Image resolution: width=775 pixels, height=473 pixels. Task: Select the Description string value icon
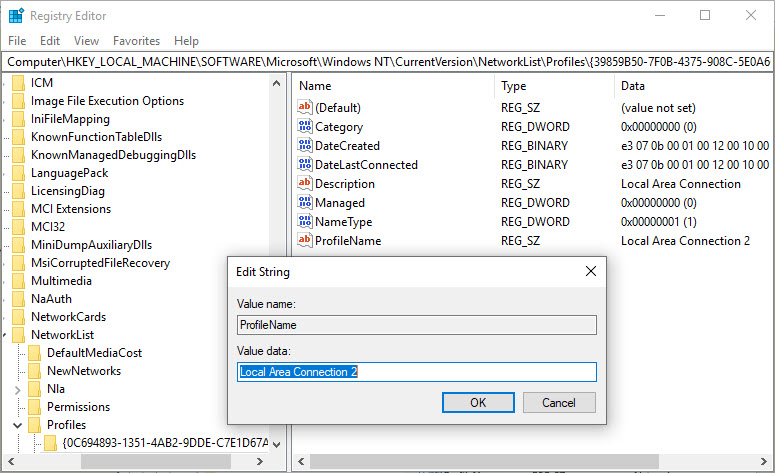pyautogui.click(x=304, y=183)
